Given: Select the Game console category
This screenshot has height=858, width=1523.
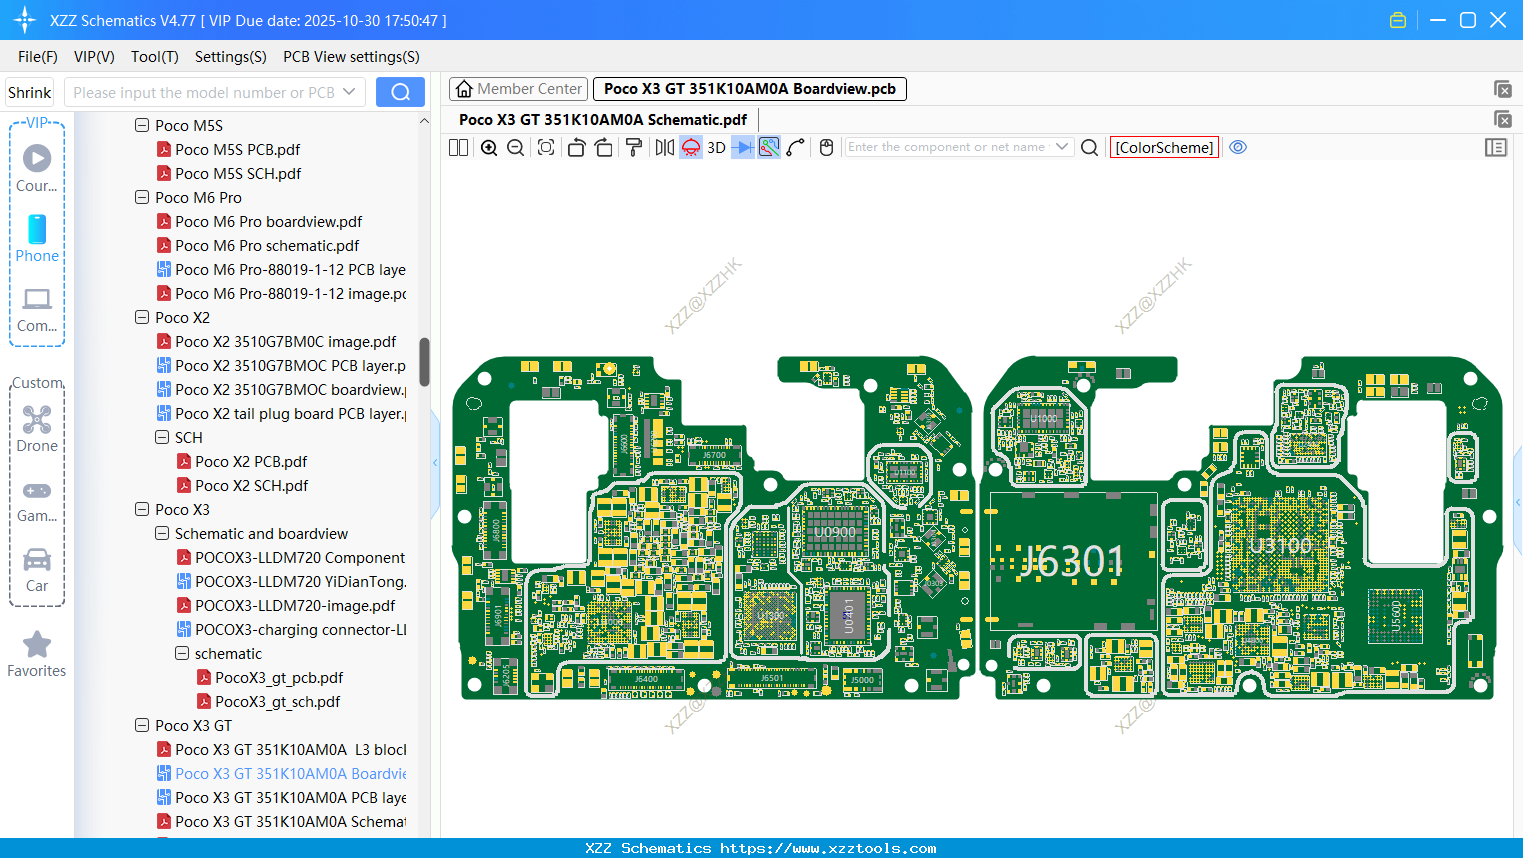Looking at the screenshot, I should click(x=37, y=499).
